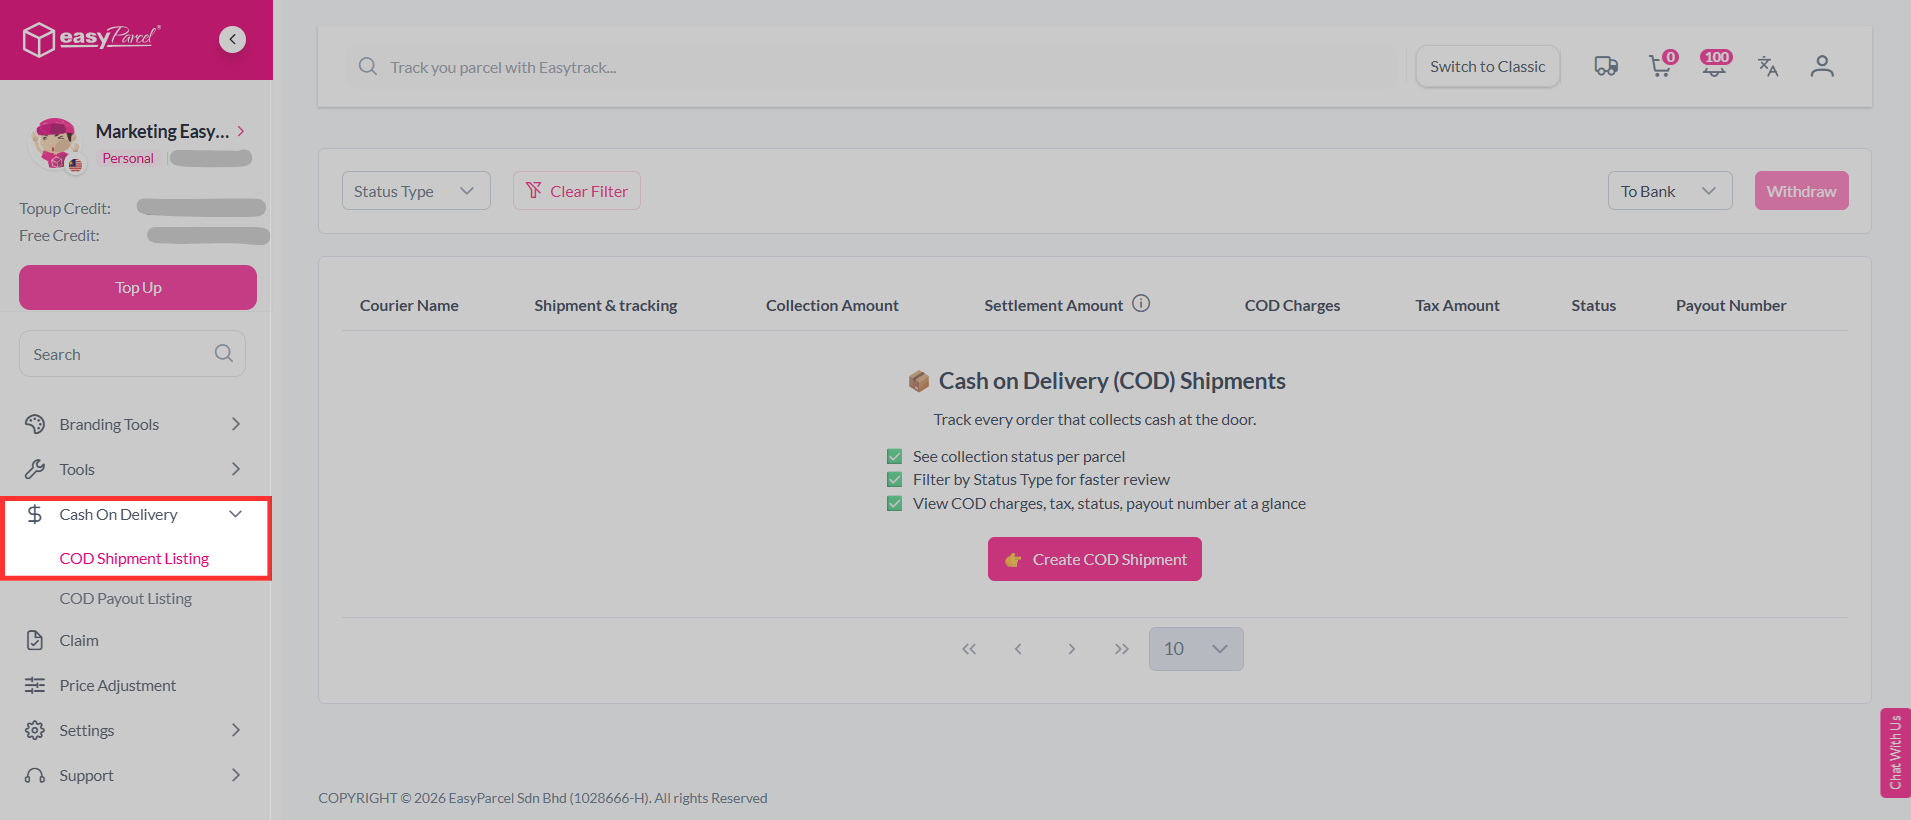Open the user profile icon
This screenshot has height=820, width=1911.
pyautogui.click(x=1822, y=66)
